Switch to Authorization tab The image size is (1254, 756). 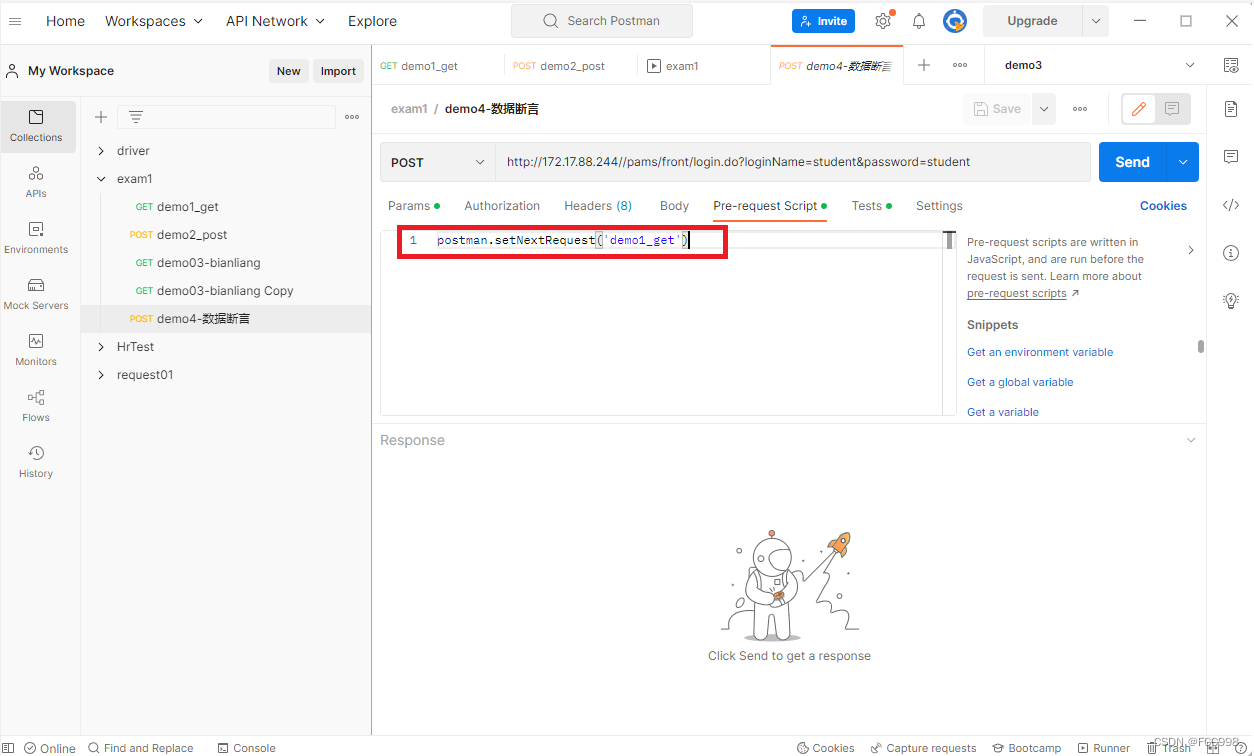pos(502,206)
